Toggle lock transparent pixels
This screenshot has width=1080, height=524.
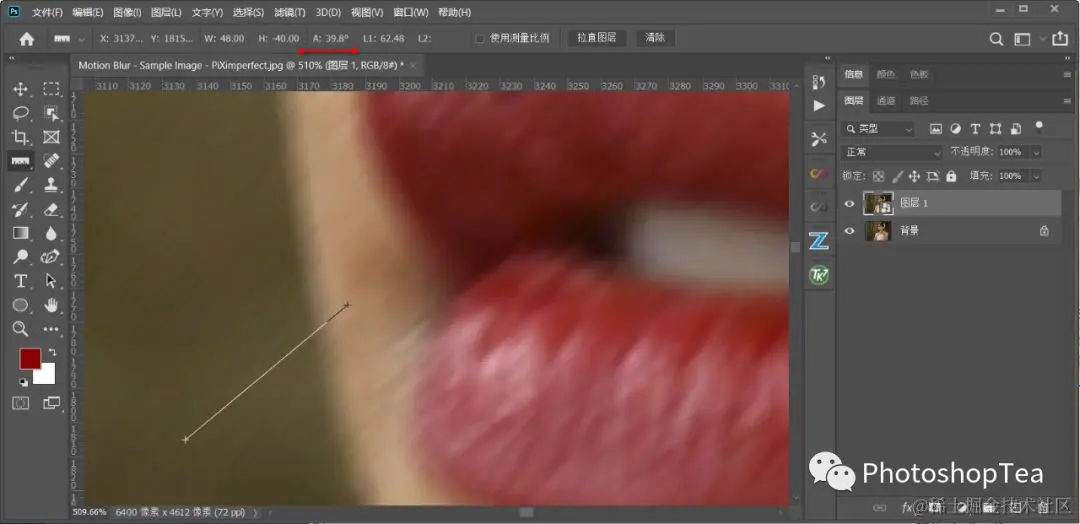pyautogui.click(x=878, y=176)
